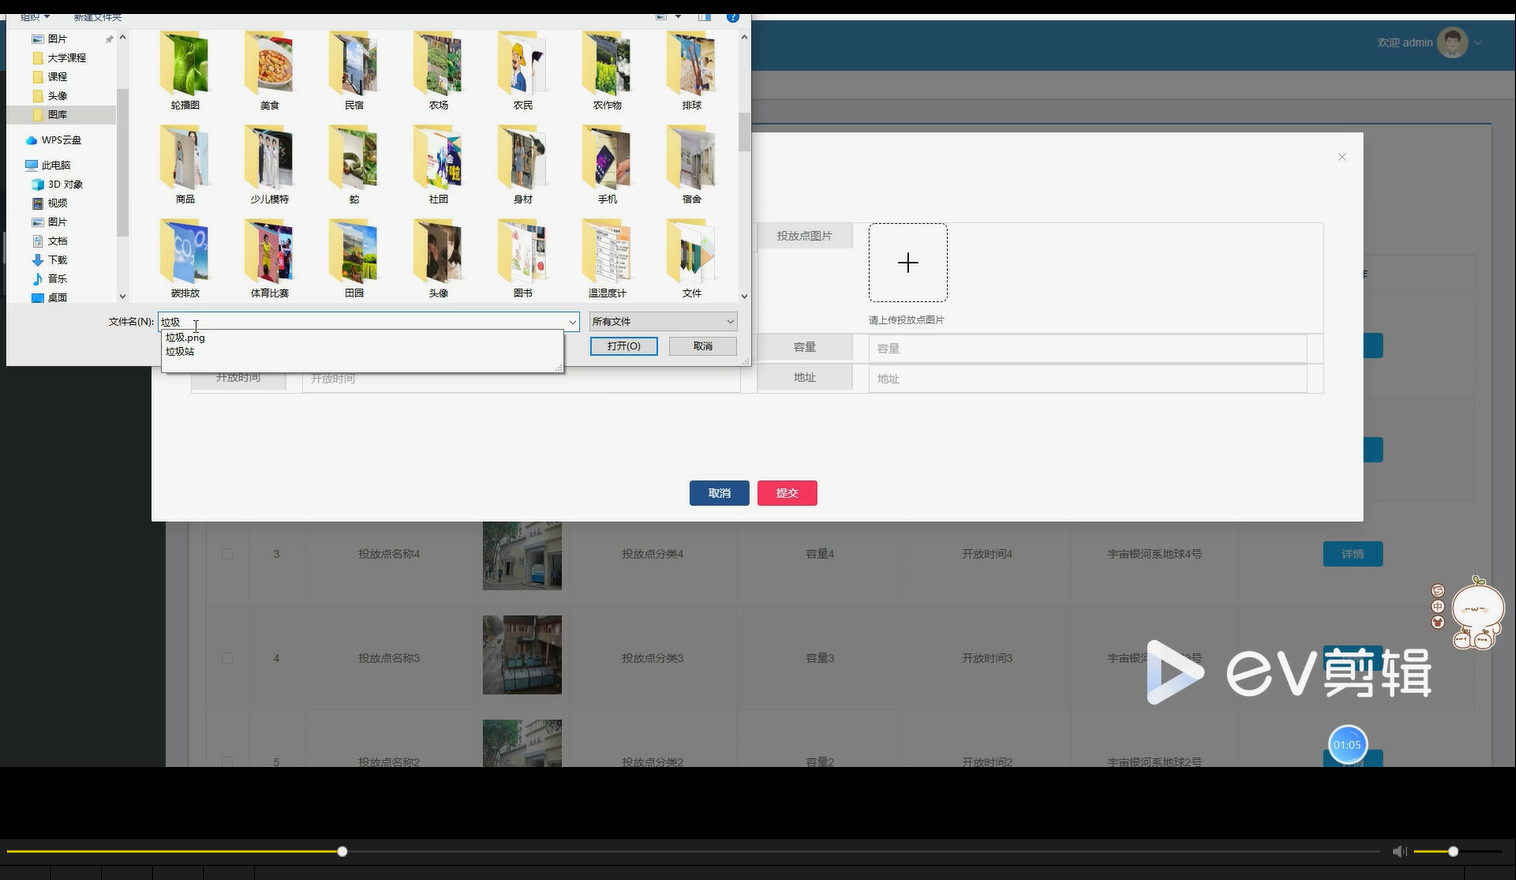Open the 体育比赛 folder
Screen dimensions: 1516x880
pos(269,258)
